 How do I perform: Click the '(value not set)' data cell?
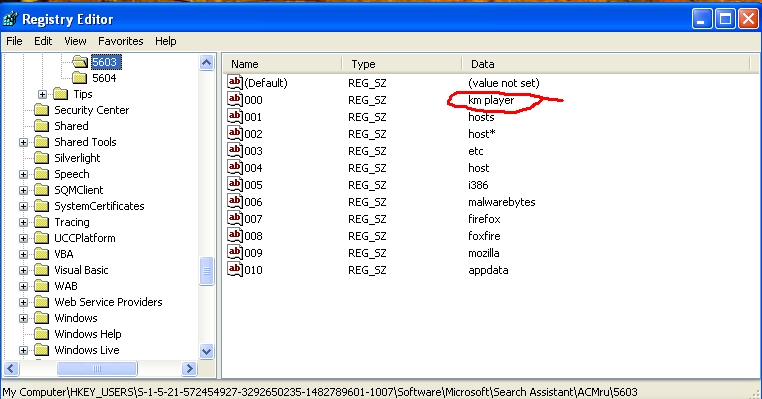click(x=503, y=83)
